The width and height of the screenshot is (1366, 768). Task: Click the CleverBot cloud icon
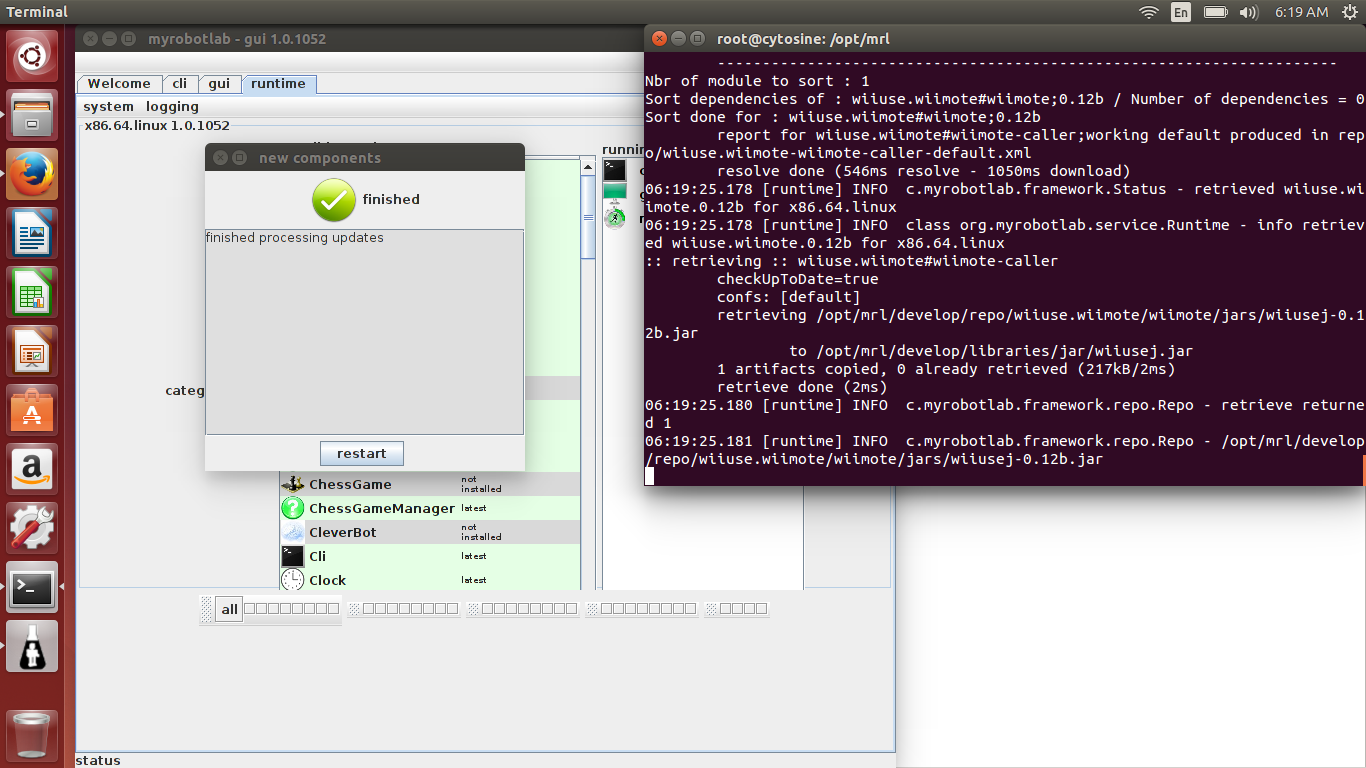pyautogui.click(x=292, y=532)
